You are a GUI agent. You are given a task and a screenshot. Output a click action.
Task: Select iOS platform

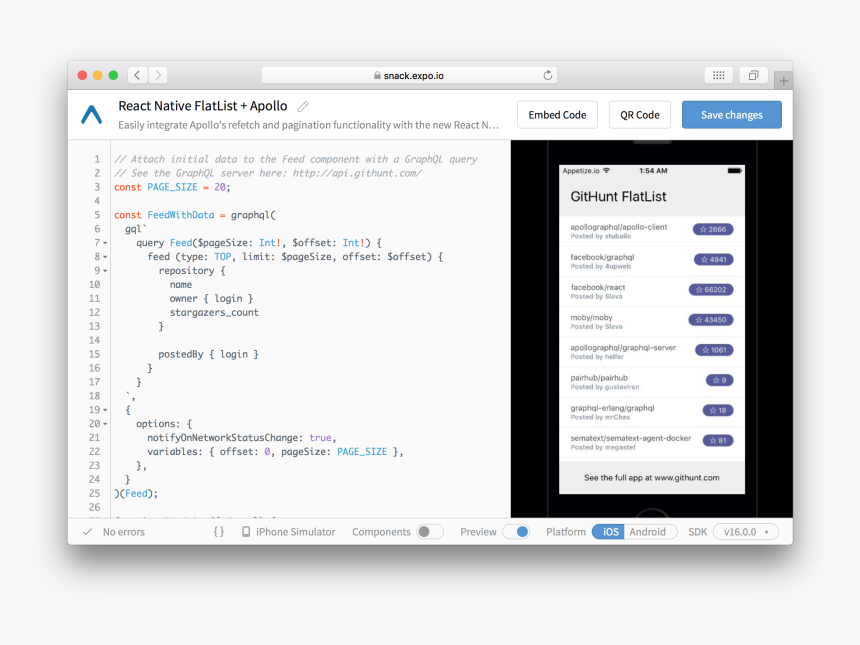click(608, 531)
